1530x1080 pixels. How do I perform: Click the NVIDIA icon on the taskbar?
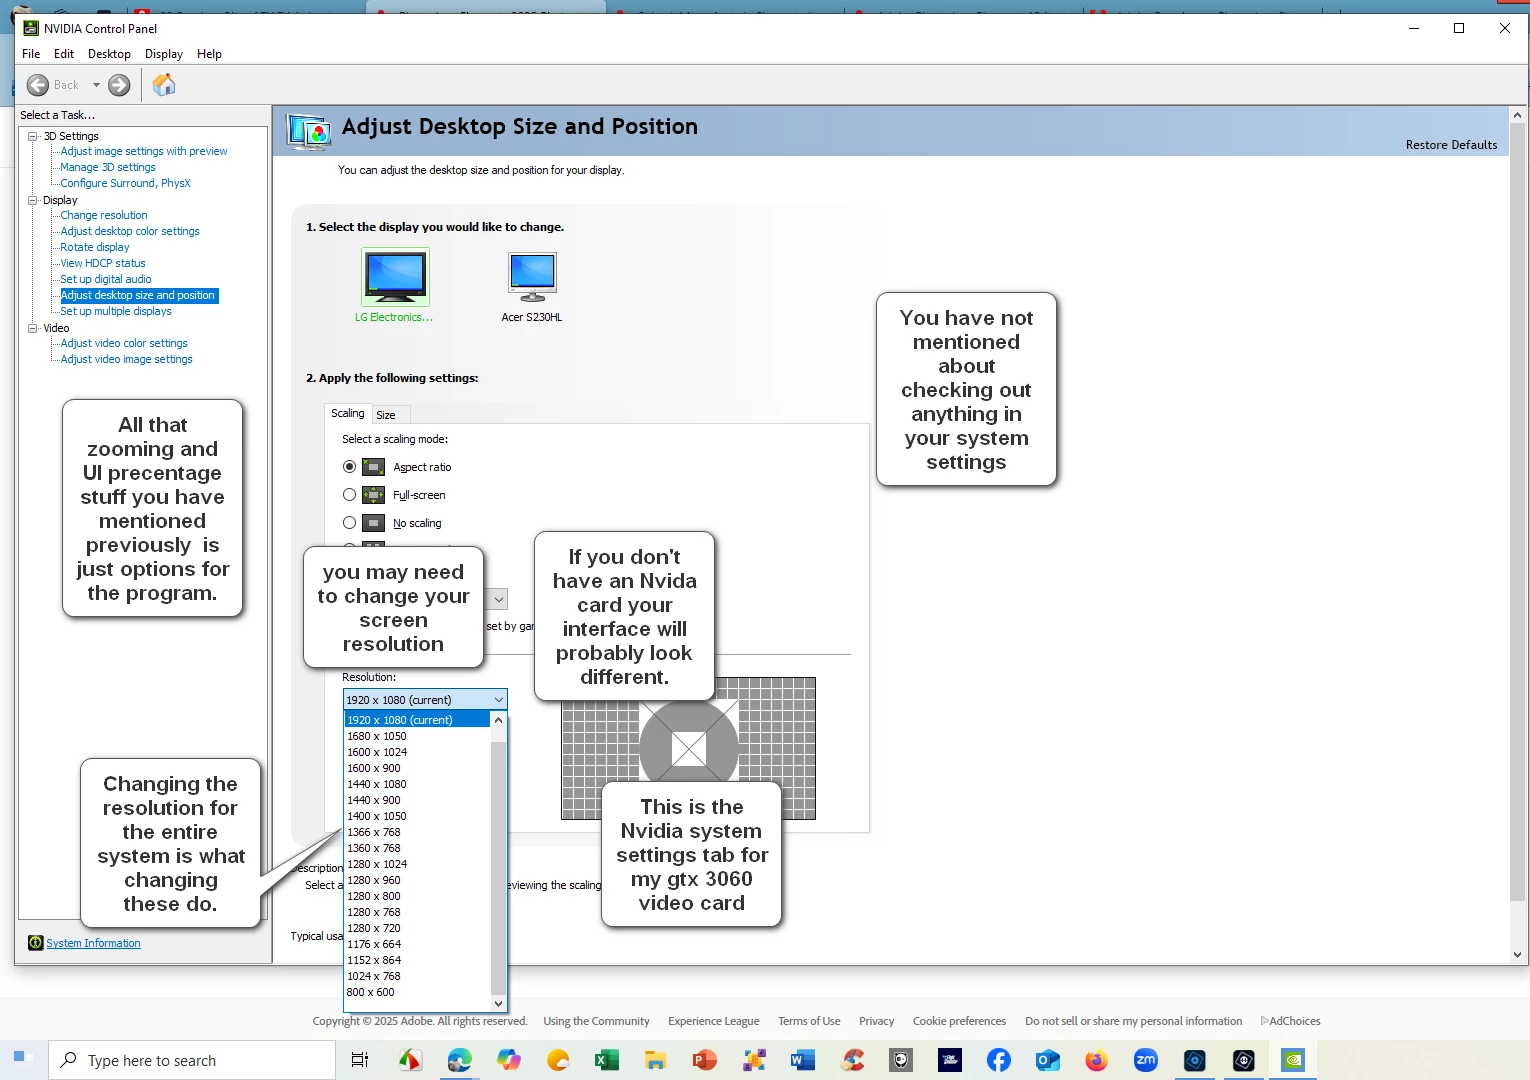click(x=1293, y=1060)
